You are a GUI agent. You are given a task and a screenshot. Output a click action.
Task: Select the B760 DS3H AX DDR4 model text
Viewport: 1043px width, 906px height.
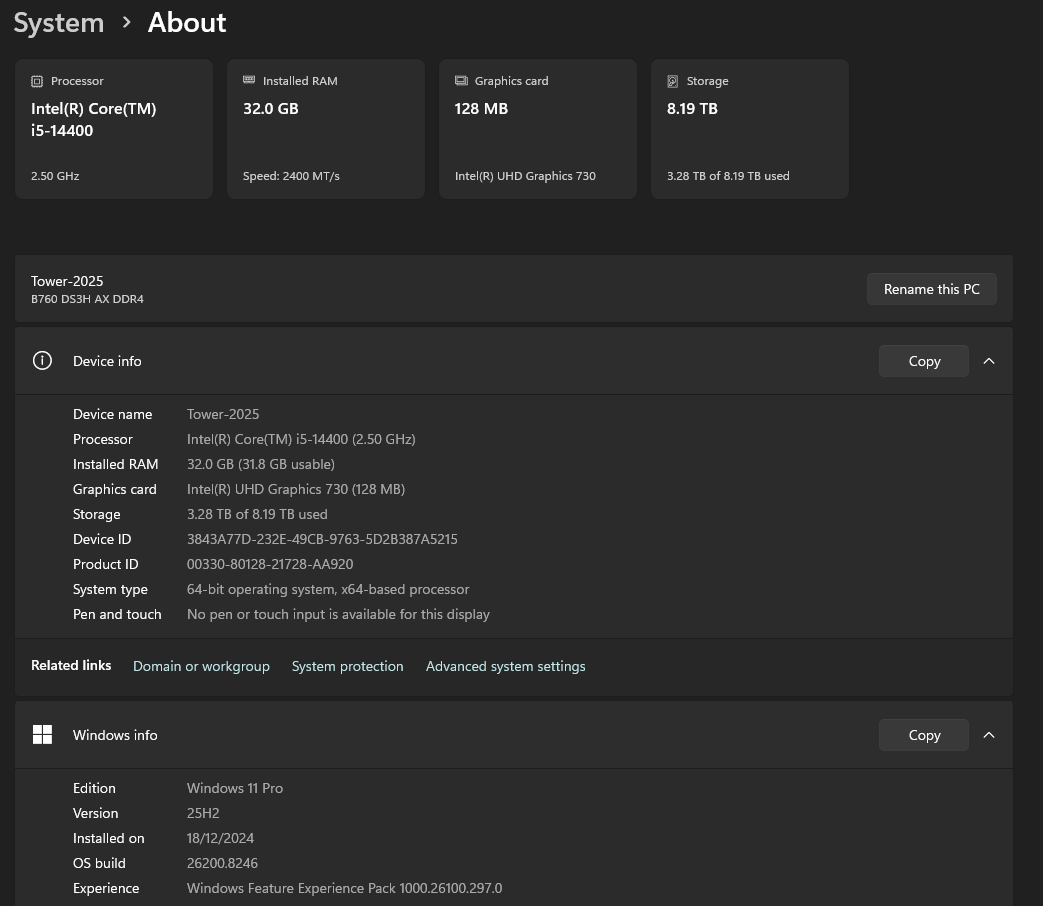pyautogui.click(x=87, y=299)
